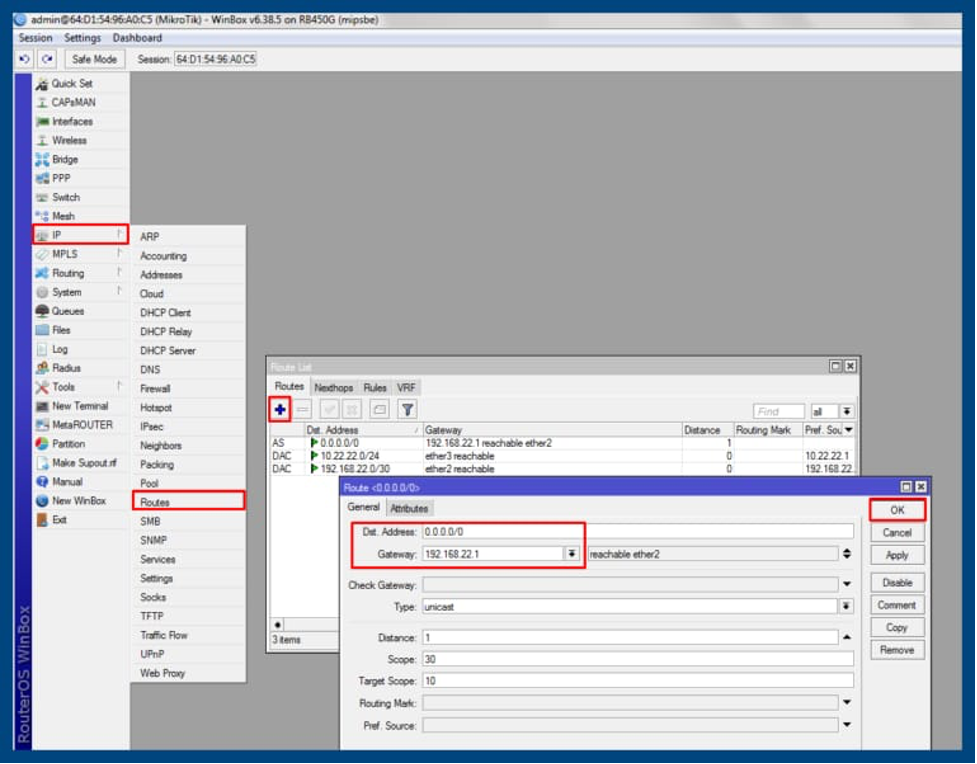Image resolution: width=977 pixels, height=764 pixels.
Task: Expand the Pref. Source option
Action: [x=847, y=725]
